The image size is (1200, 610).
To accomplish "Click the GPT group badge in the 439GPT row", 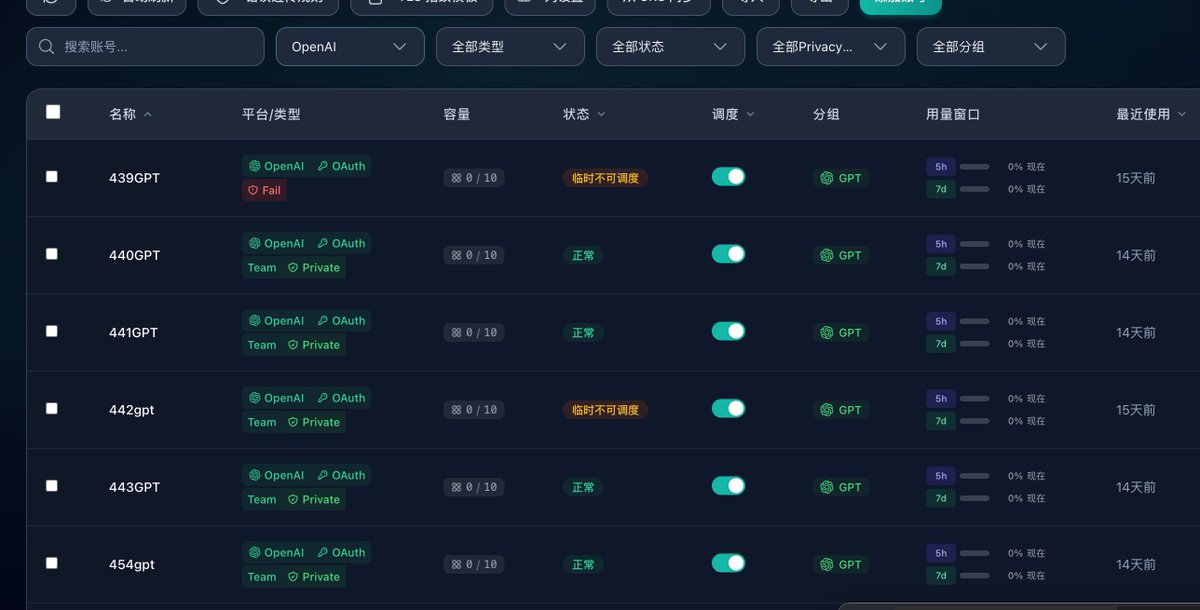I will (840, 178).
